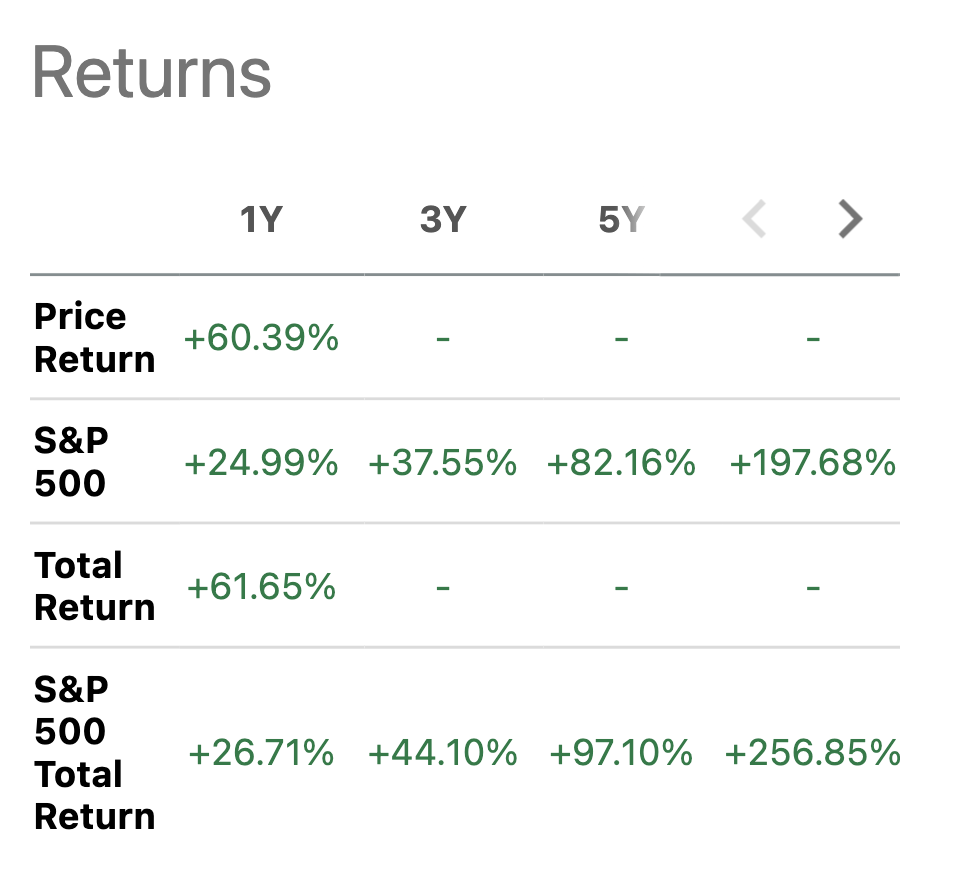Select the +60.39% Price Return value
Image resolution: width=956 pixels, height=884 pixels.
pos(262,338)
